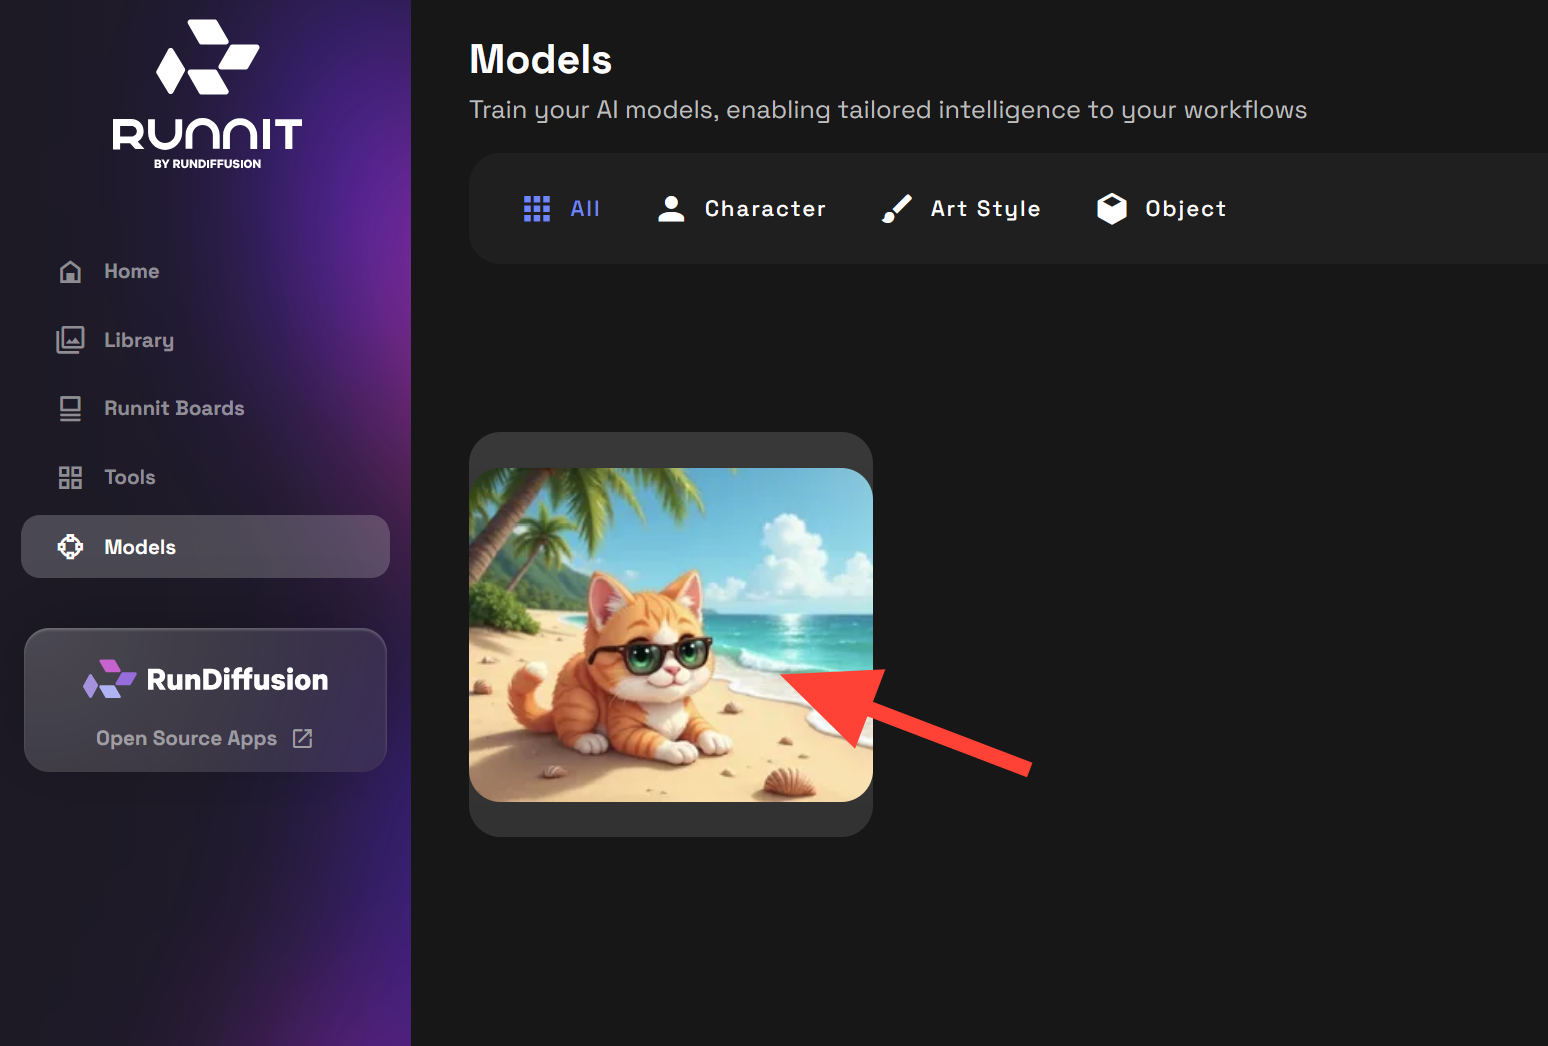Click the RunDiffusion logo icon in the sidebar card
The image size is (1548, 1046).
click(x=109, y=679)
